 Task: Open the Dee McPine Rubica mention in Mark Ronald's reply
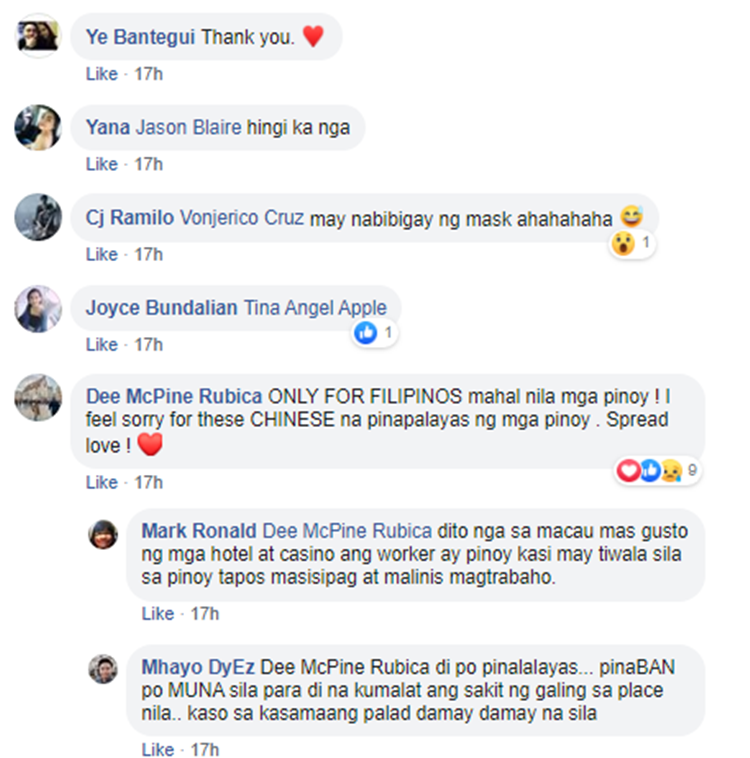point(347,531)
